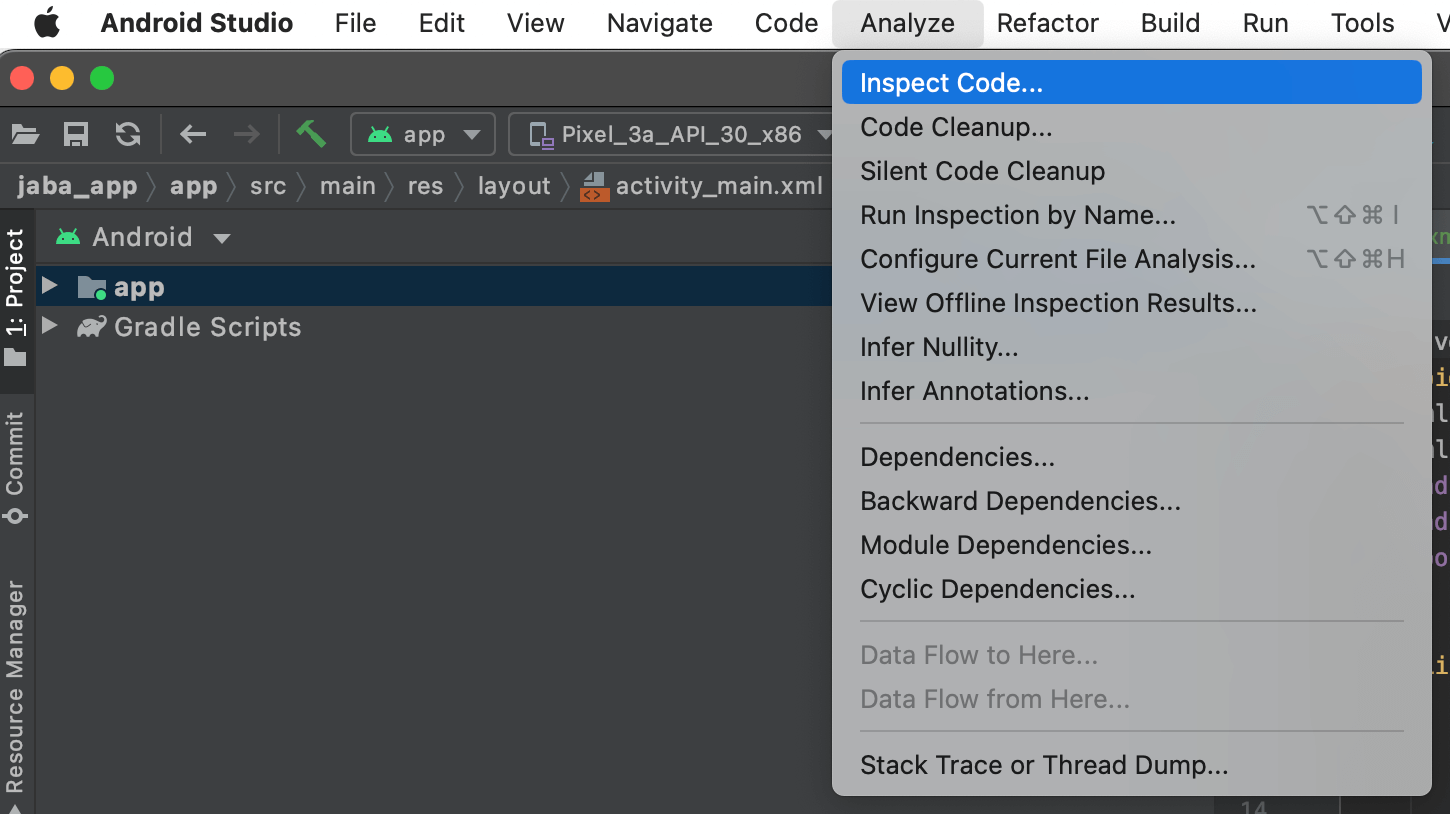Select Code Cleanup... menu entry
This screenshot has height=814, width=1450.
point(1132,127)
